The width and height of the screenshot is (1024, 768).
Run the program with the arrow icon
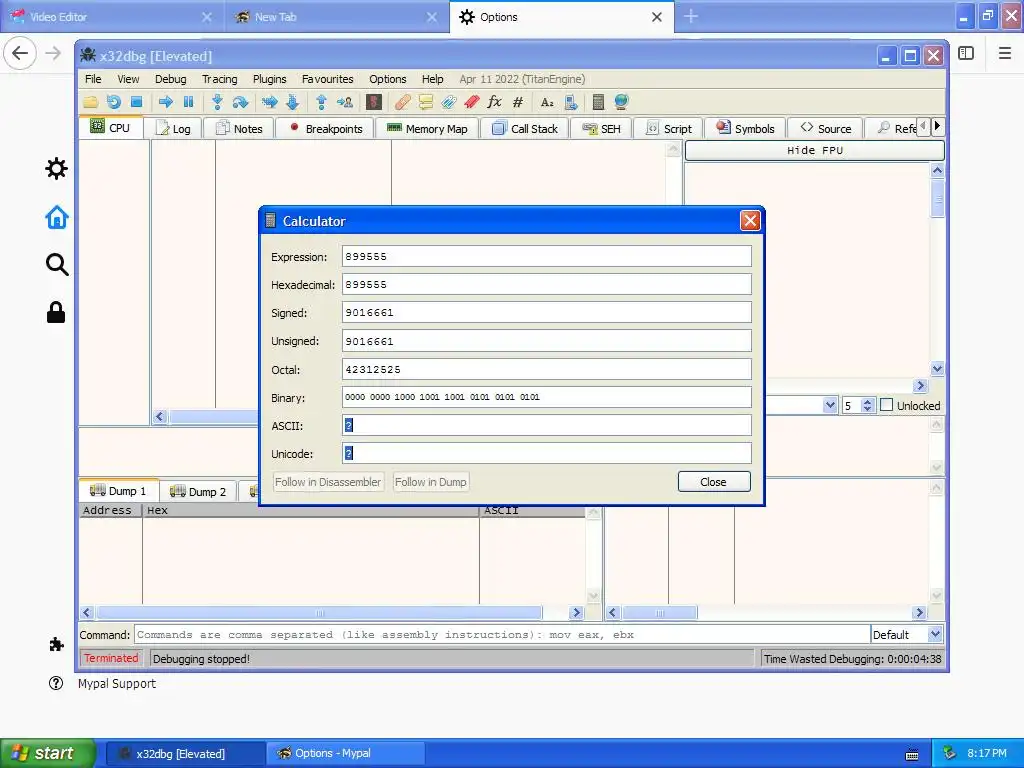(166, 102)
